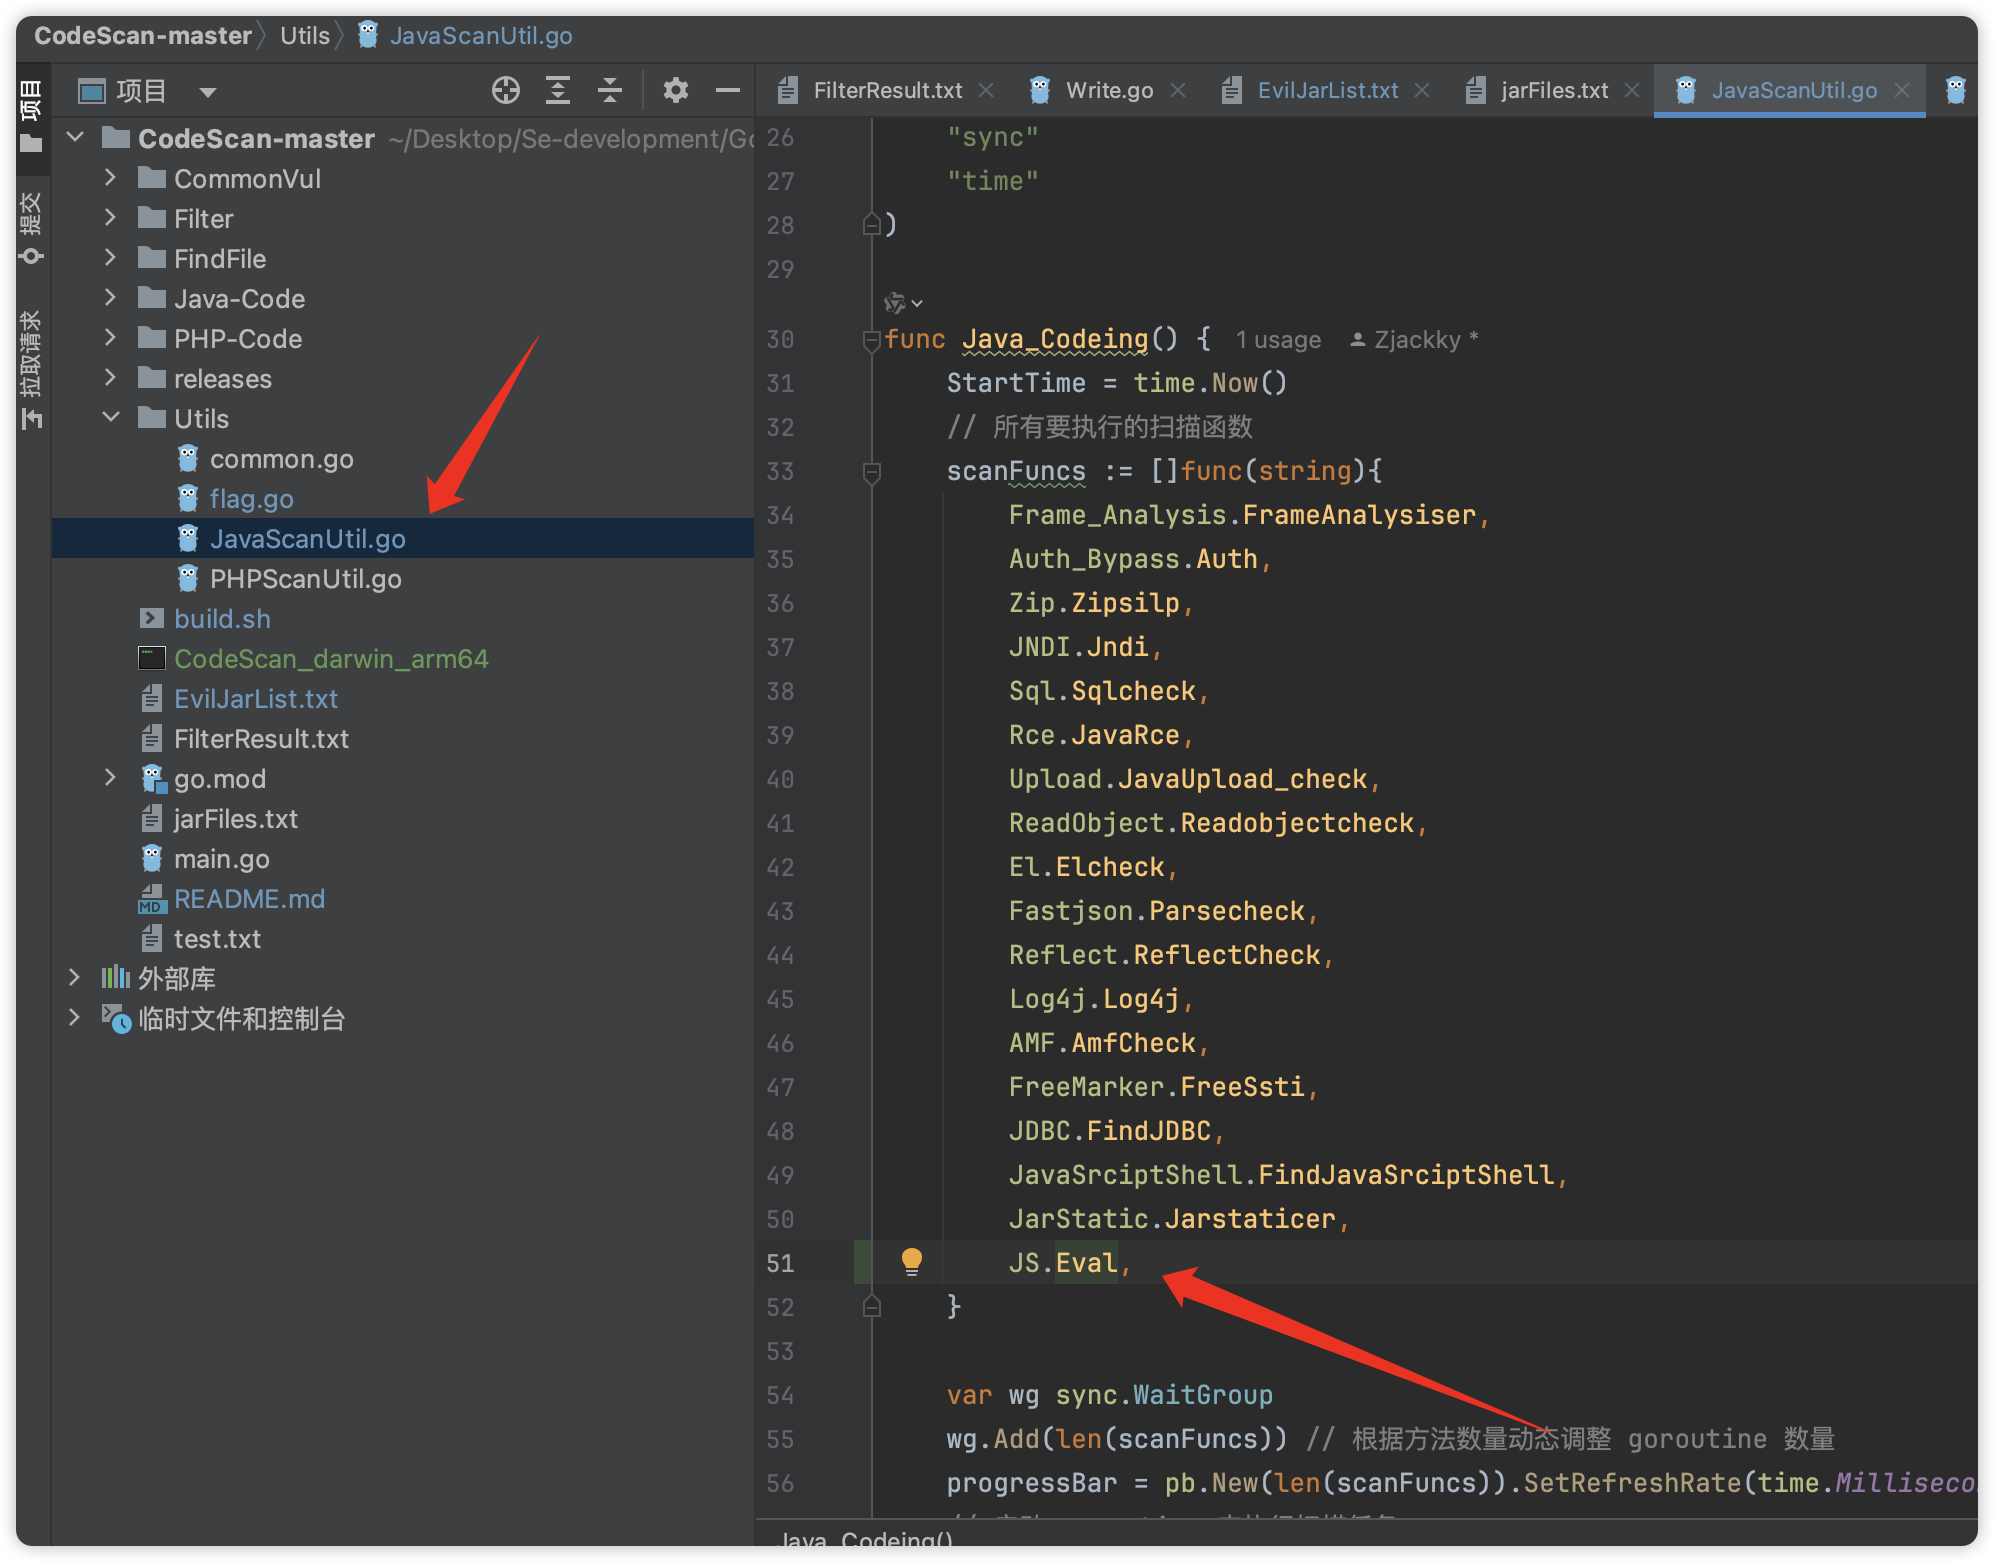Collapse func Java_Codeing fold marker on line 30

[x=870, y=340]
